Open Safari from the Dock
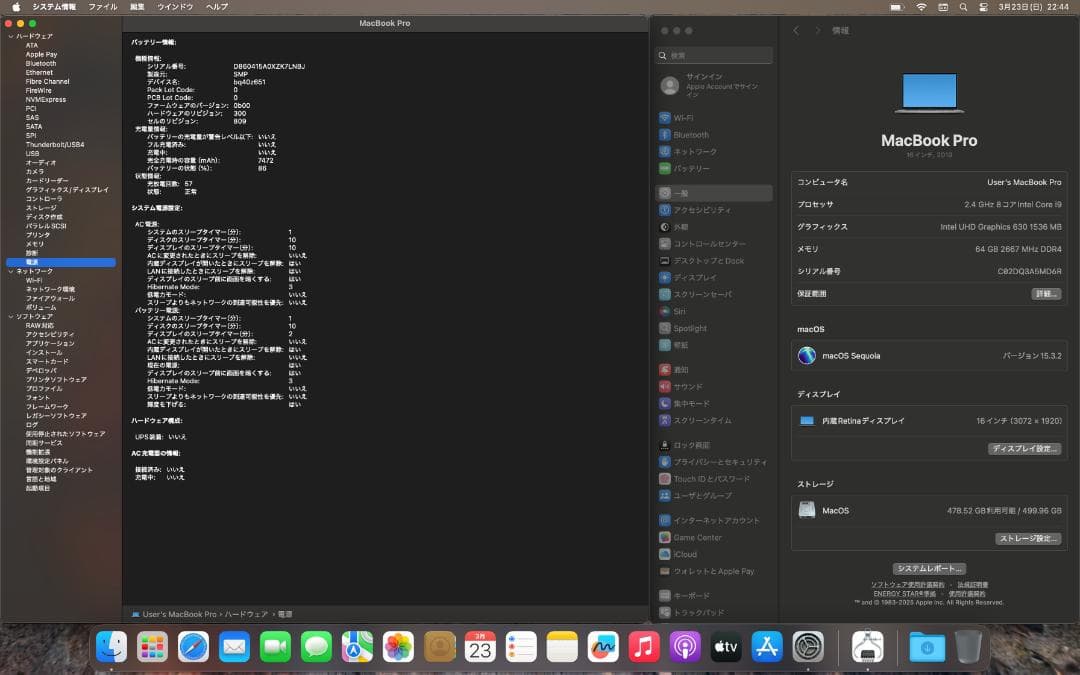The image size is (1080, 675). [193, 647]
